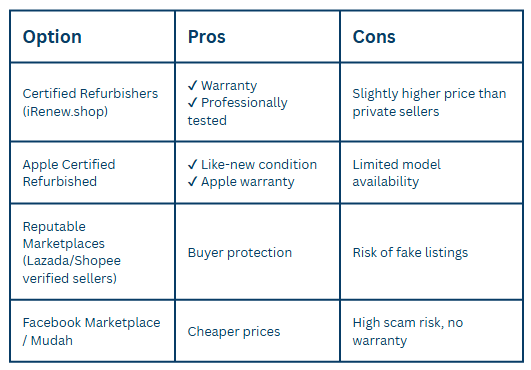531x370 pixels.
Task: Click Slightly higher price than private sellers
Action: point(429,102)
